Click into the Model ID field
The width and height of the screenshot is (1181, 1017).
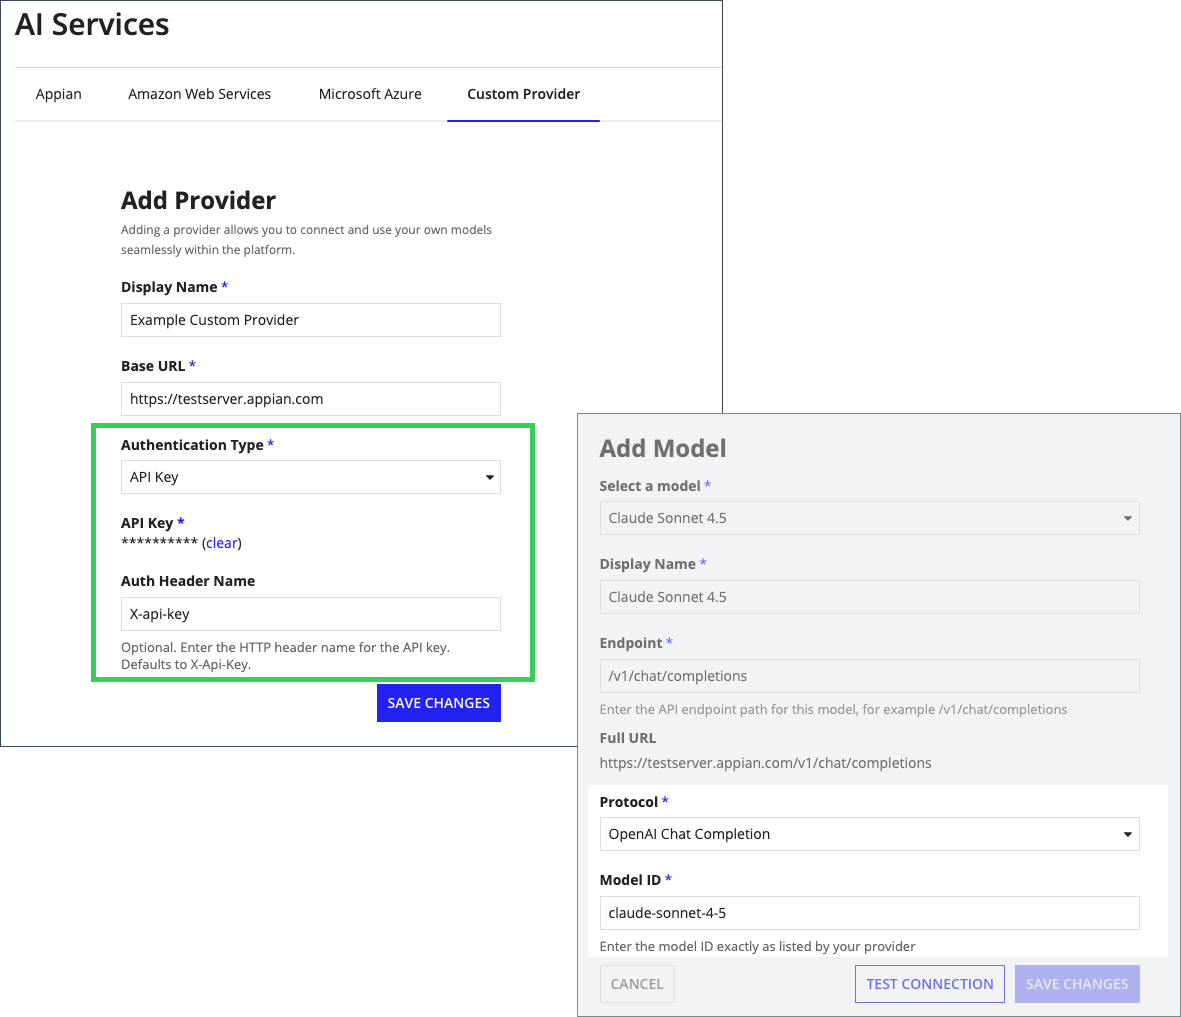click(869, 913)
